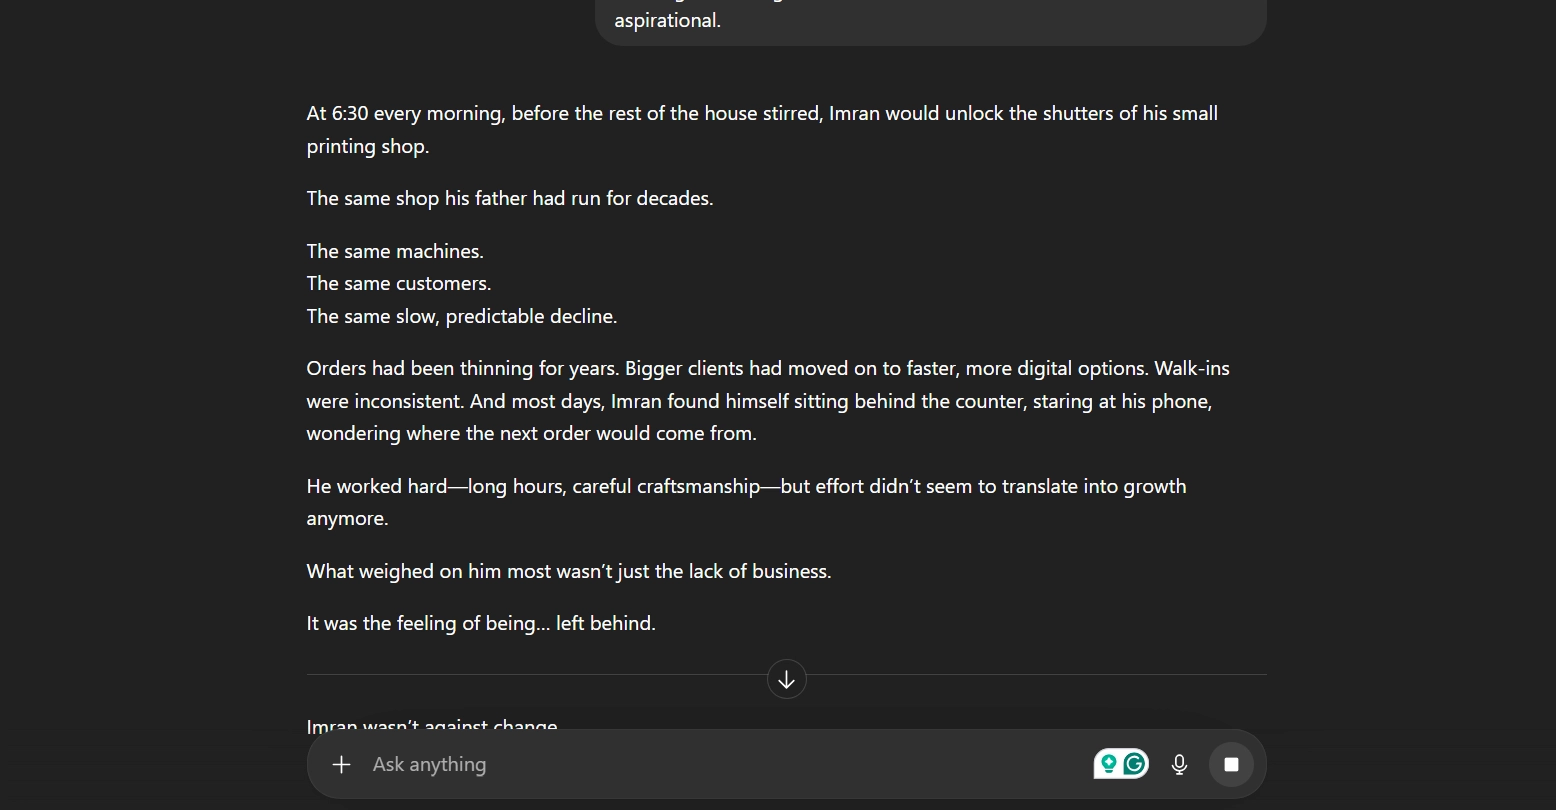The image size is (1556, 810).
Task: Click the paragraph beginning At 6:30 every morning
Action: click(x=761, y=114)
